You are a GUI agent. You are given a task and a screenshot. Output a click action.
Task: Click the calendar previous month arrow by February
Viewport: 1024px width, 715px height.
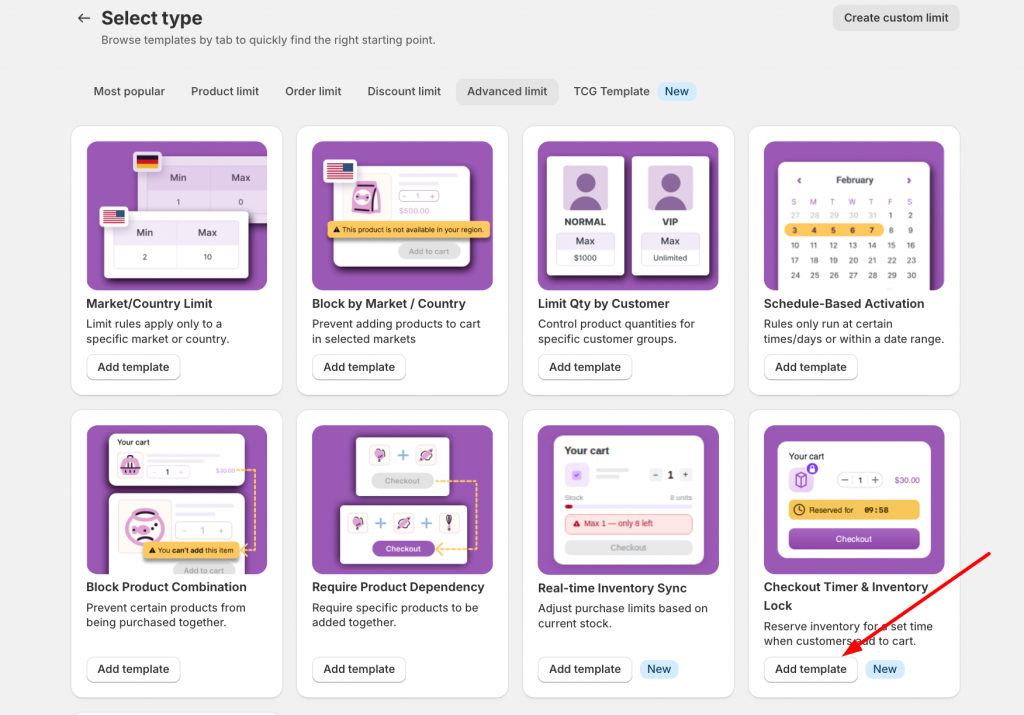tap(799, 180)
